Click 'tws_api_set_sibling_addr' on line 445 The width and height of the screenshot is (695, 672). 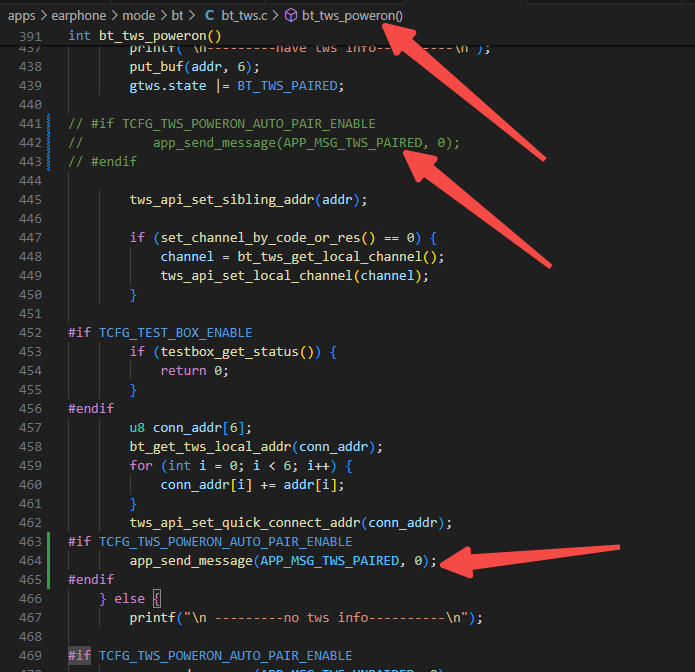point(222,199)
